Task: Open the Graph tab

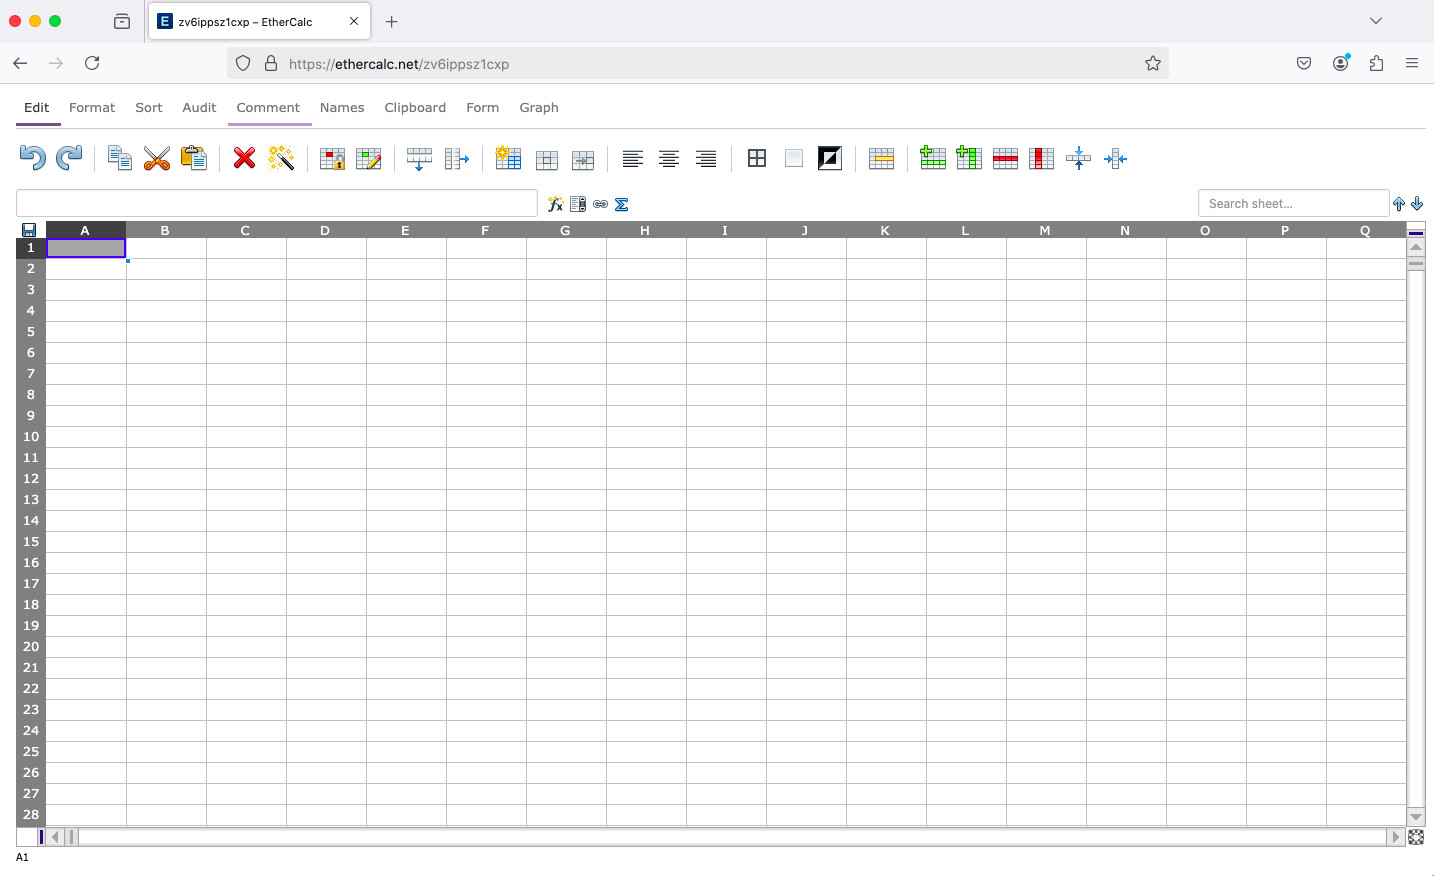Action: pyautogui.click(x=539, y=108)
